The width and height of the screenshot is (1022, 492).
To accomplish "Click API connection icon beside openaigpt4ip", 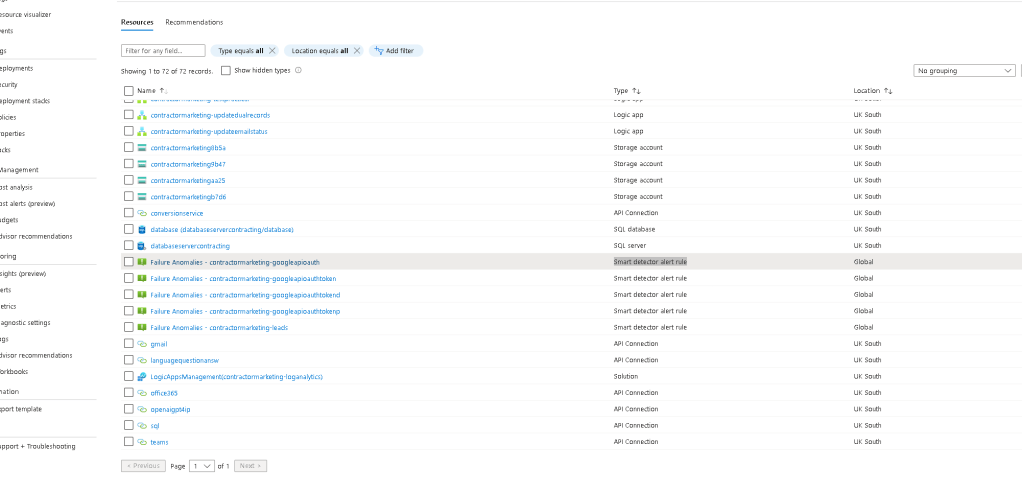I will point(141,409).
